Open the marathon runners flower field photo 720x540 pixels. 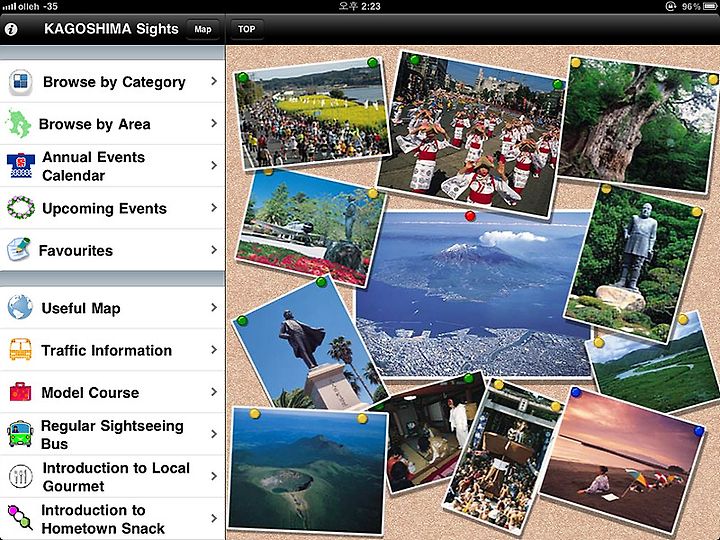[x=312, y=115]
